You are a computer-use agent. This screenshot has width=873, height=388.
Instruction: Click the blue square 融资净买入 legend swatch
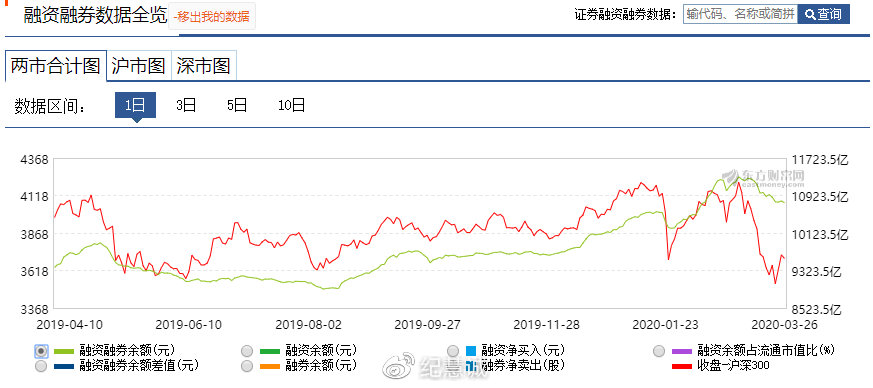[471, 351]
